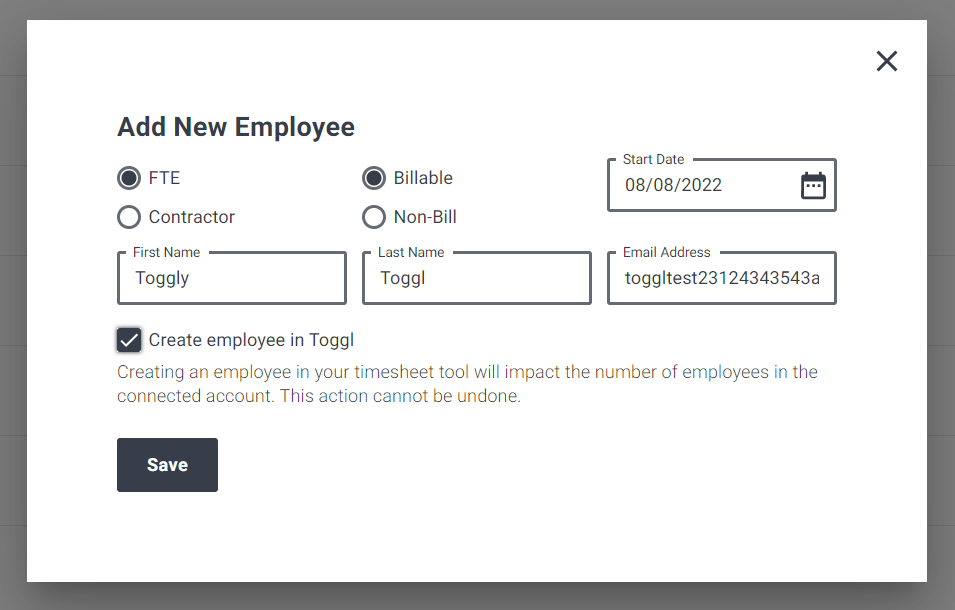Select the FTE radio button
This screenshot has width=955, height=610.
[129, 178]
